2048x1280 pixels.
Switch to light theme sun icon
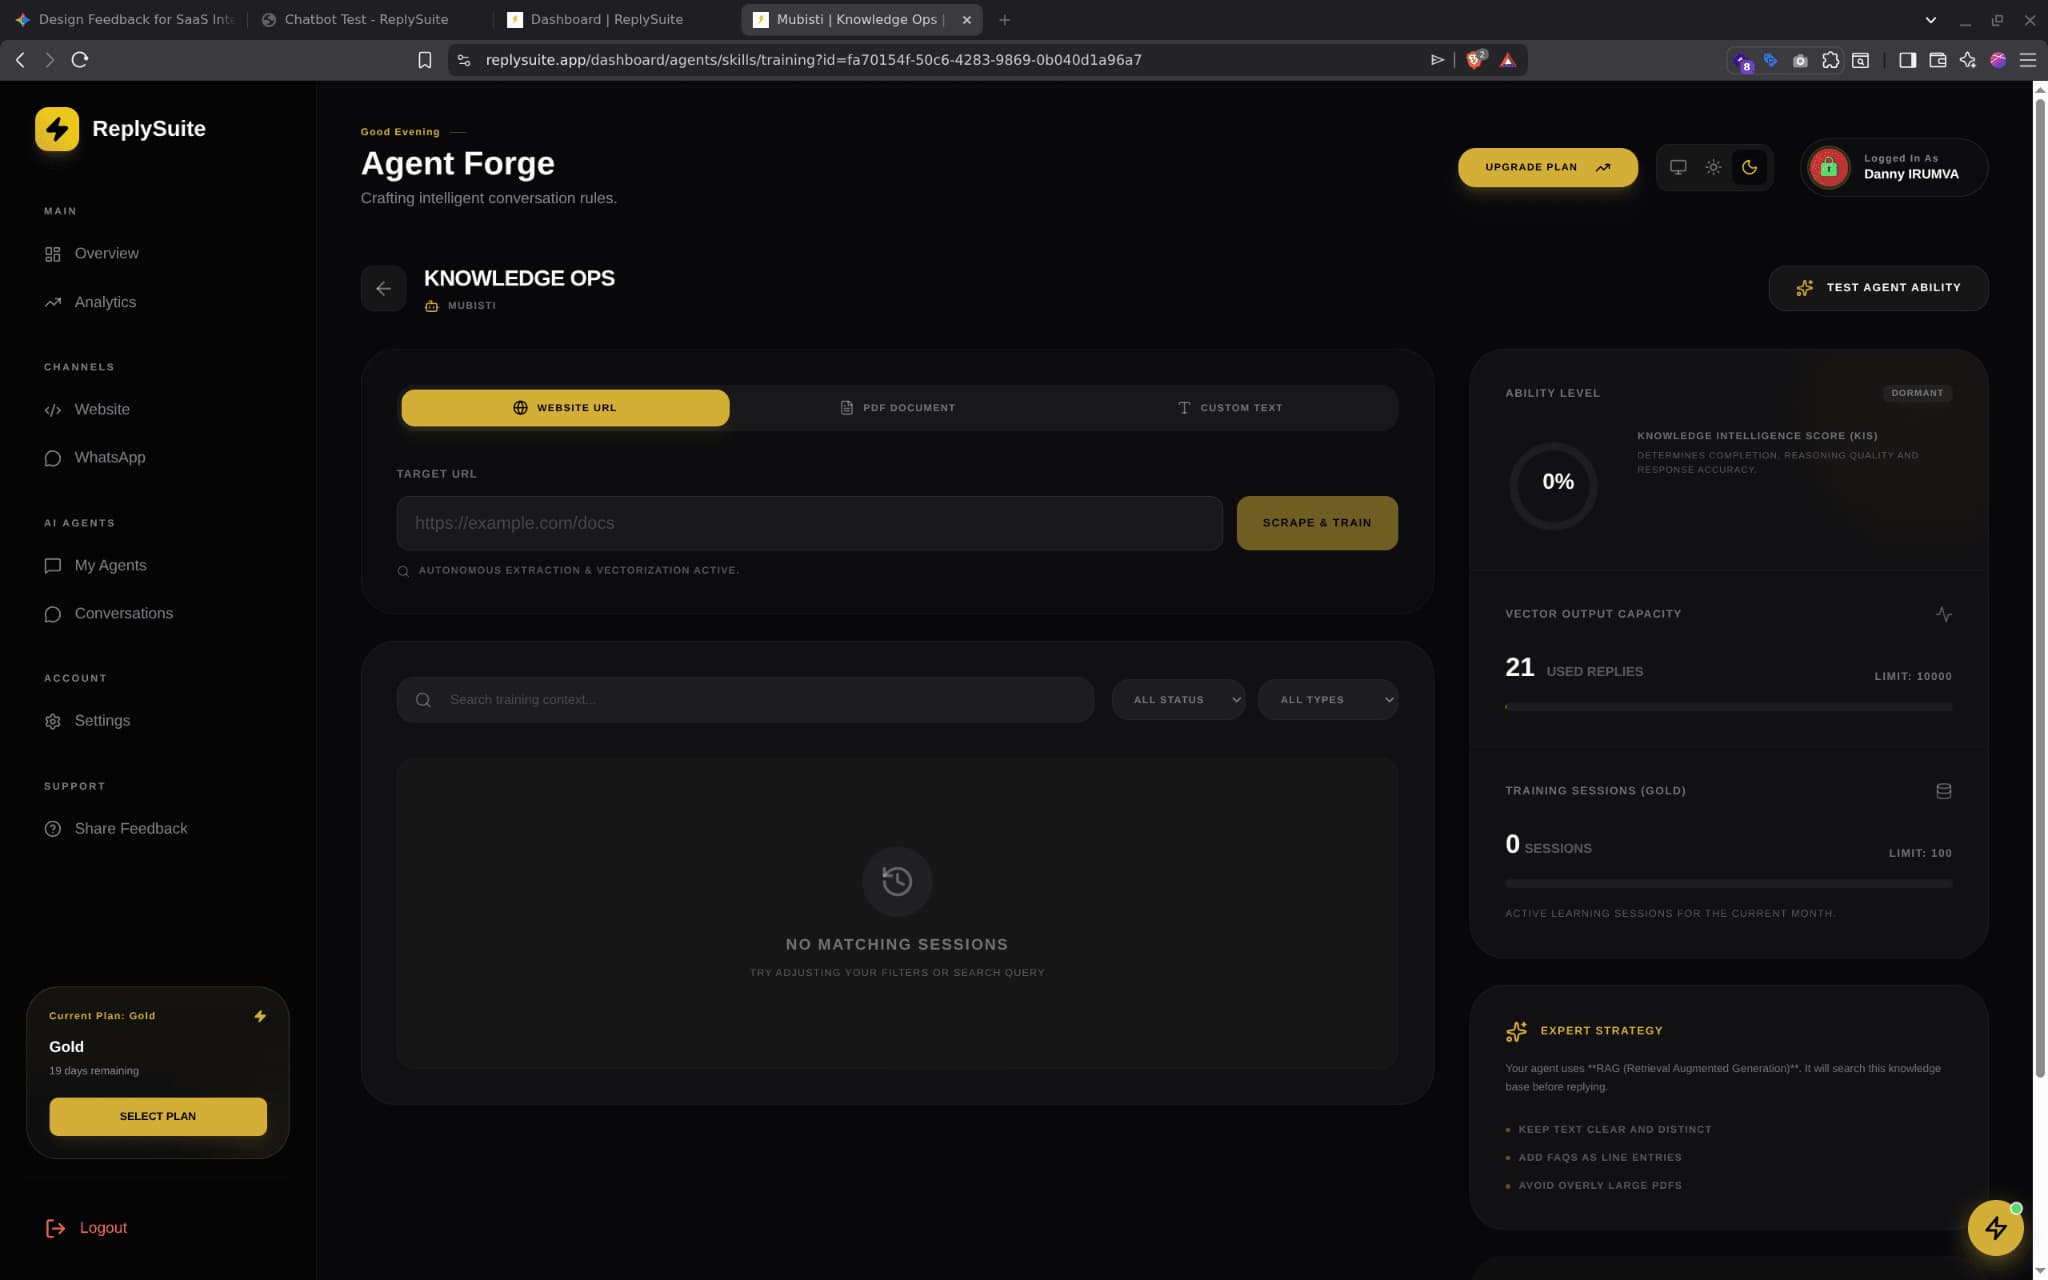click(x=1713, y=167)
